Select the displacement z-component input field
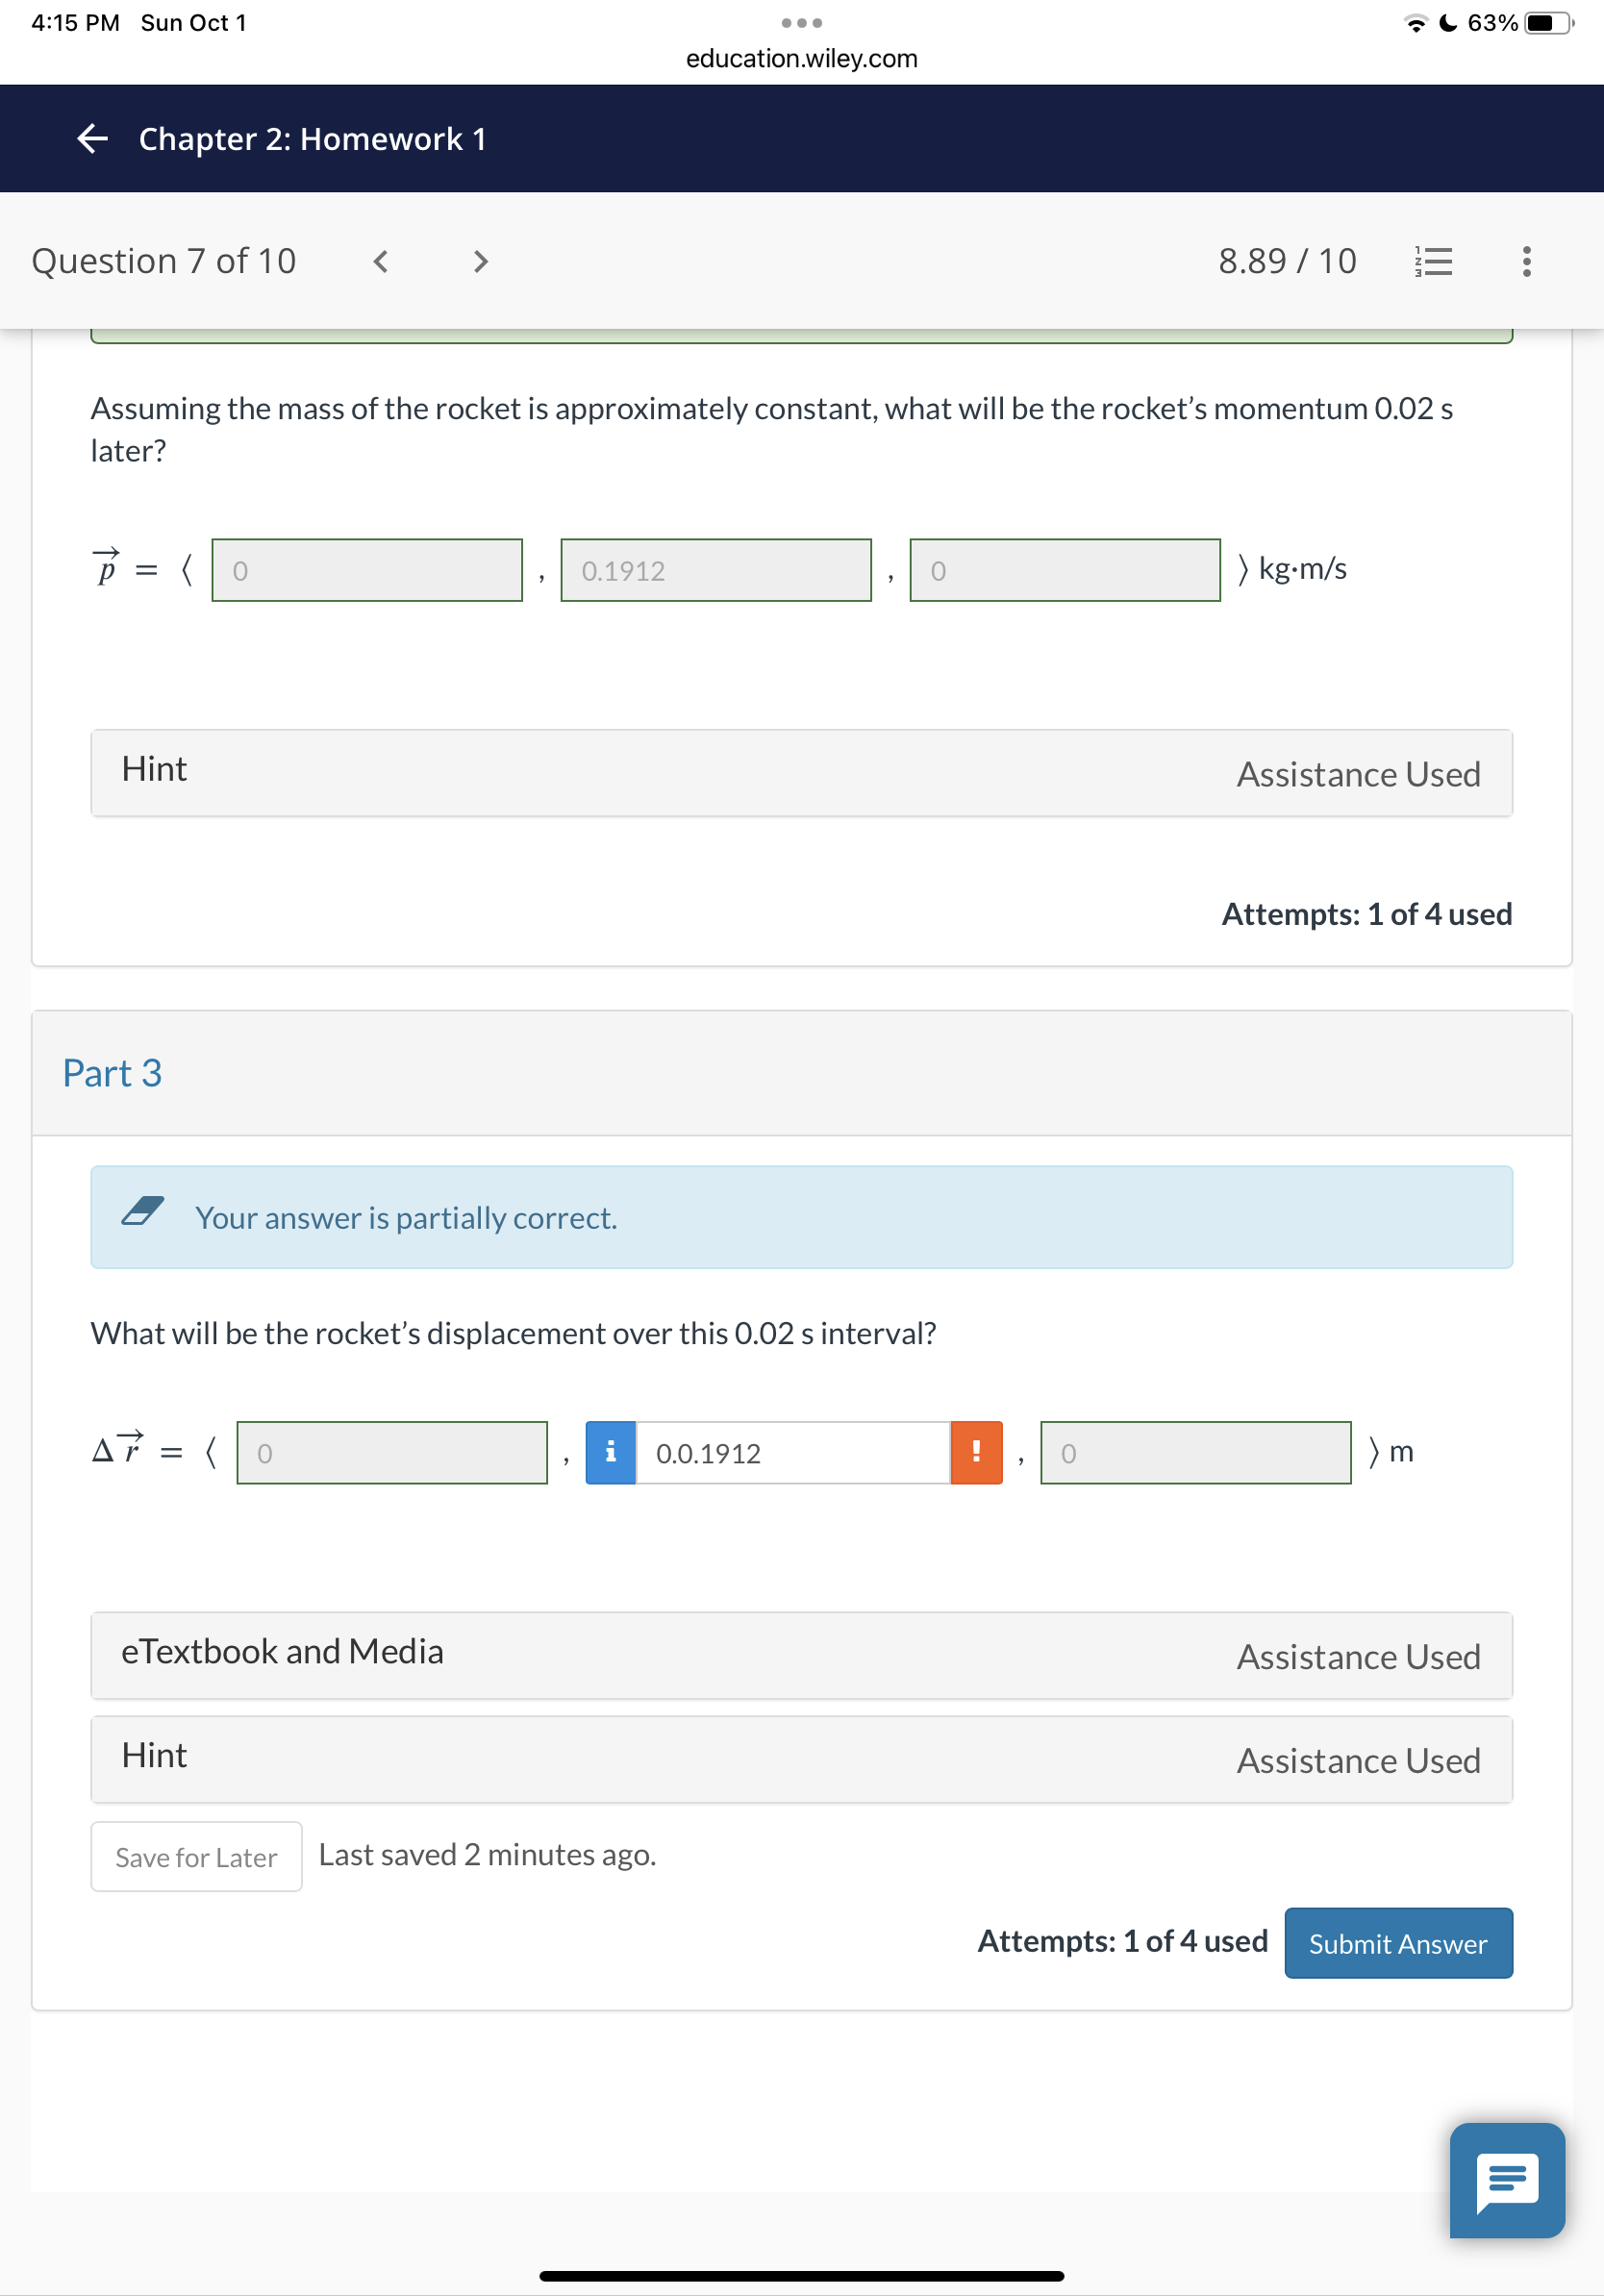Image resolution: width=1604 pixels, height=2296 pixels. (x=1195, y=1454)
